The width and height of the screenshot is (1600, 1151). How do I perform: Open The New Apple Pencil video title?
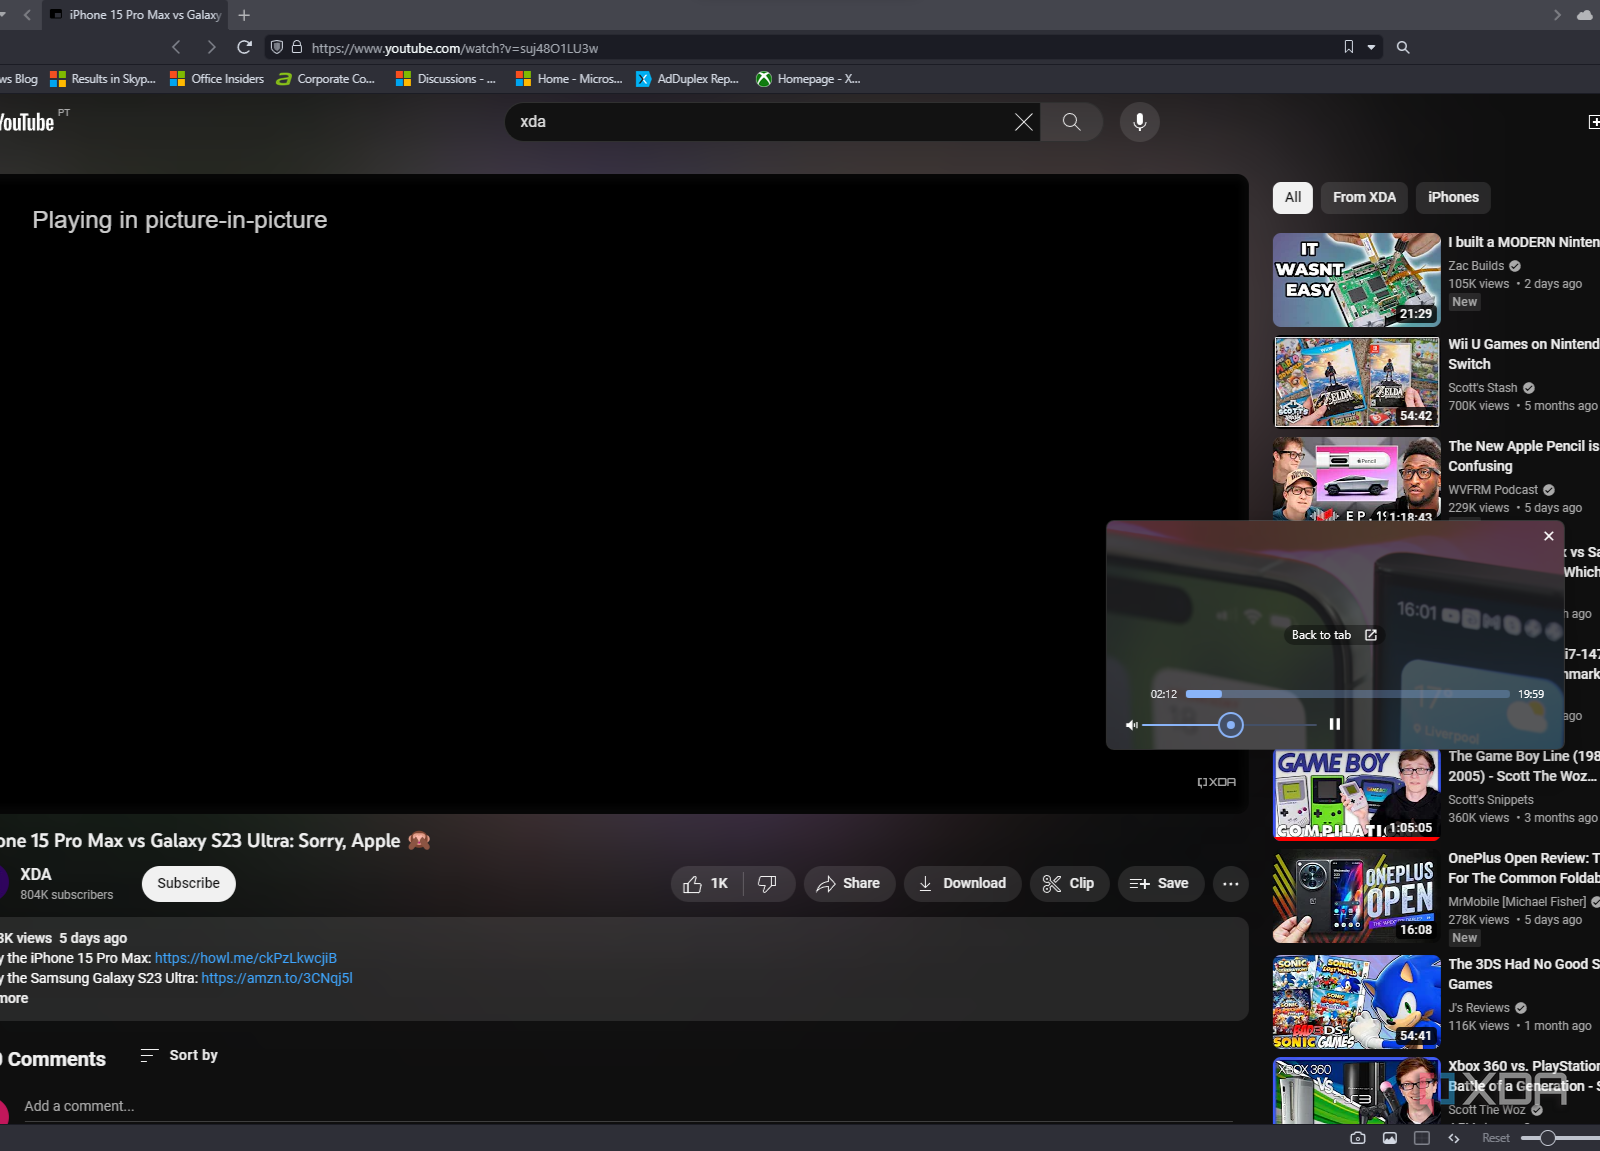click(1523, 456)
